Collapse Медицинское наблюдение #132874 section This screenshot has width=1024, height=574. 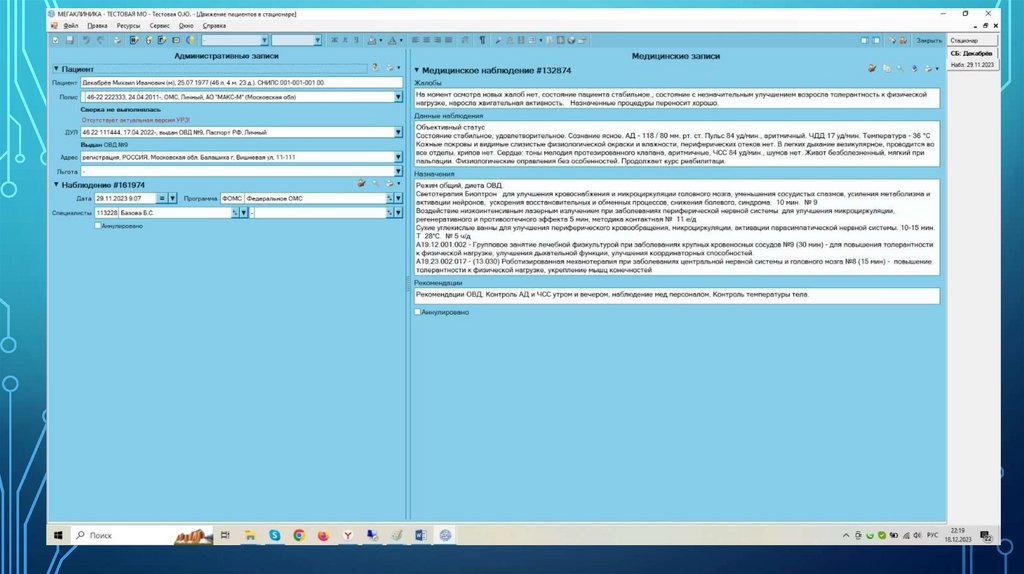416,71
